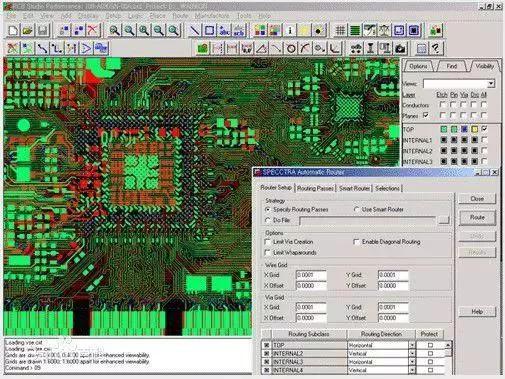Click the Save diskette toolbar icon
Image resolution: width=505 pixels, height=379 pixels.
click(x=42, y=31)
